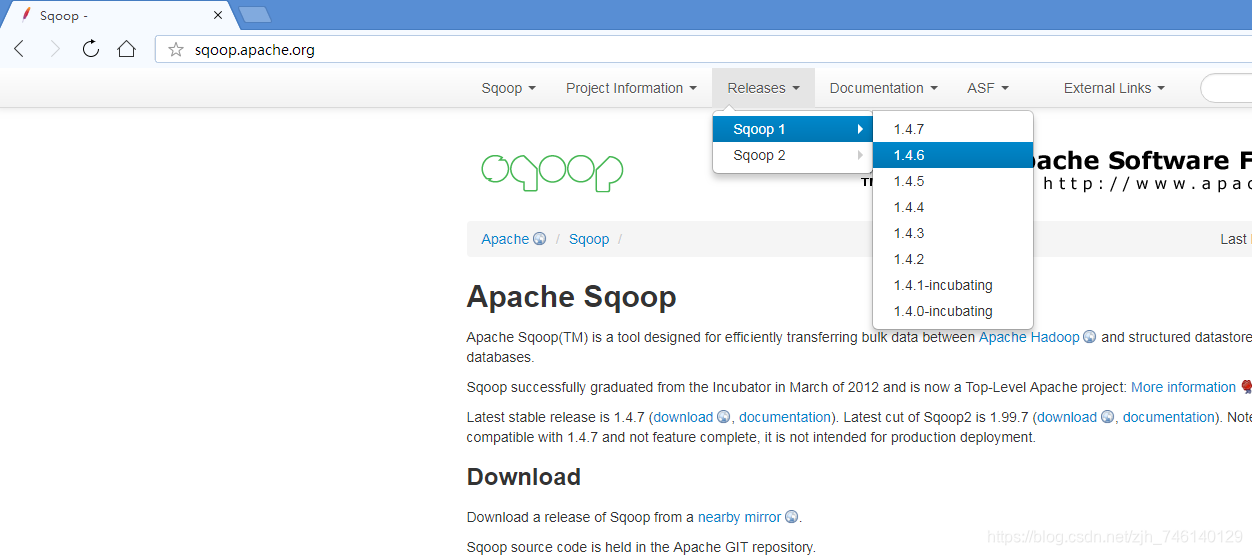Select release 1.4.6
Viewport: 1252px width, 555px height.
953,155
